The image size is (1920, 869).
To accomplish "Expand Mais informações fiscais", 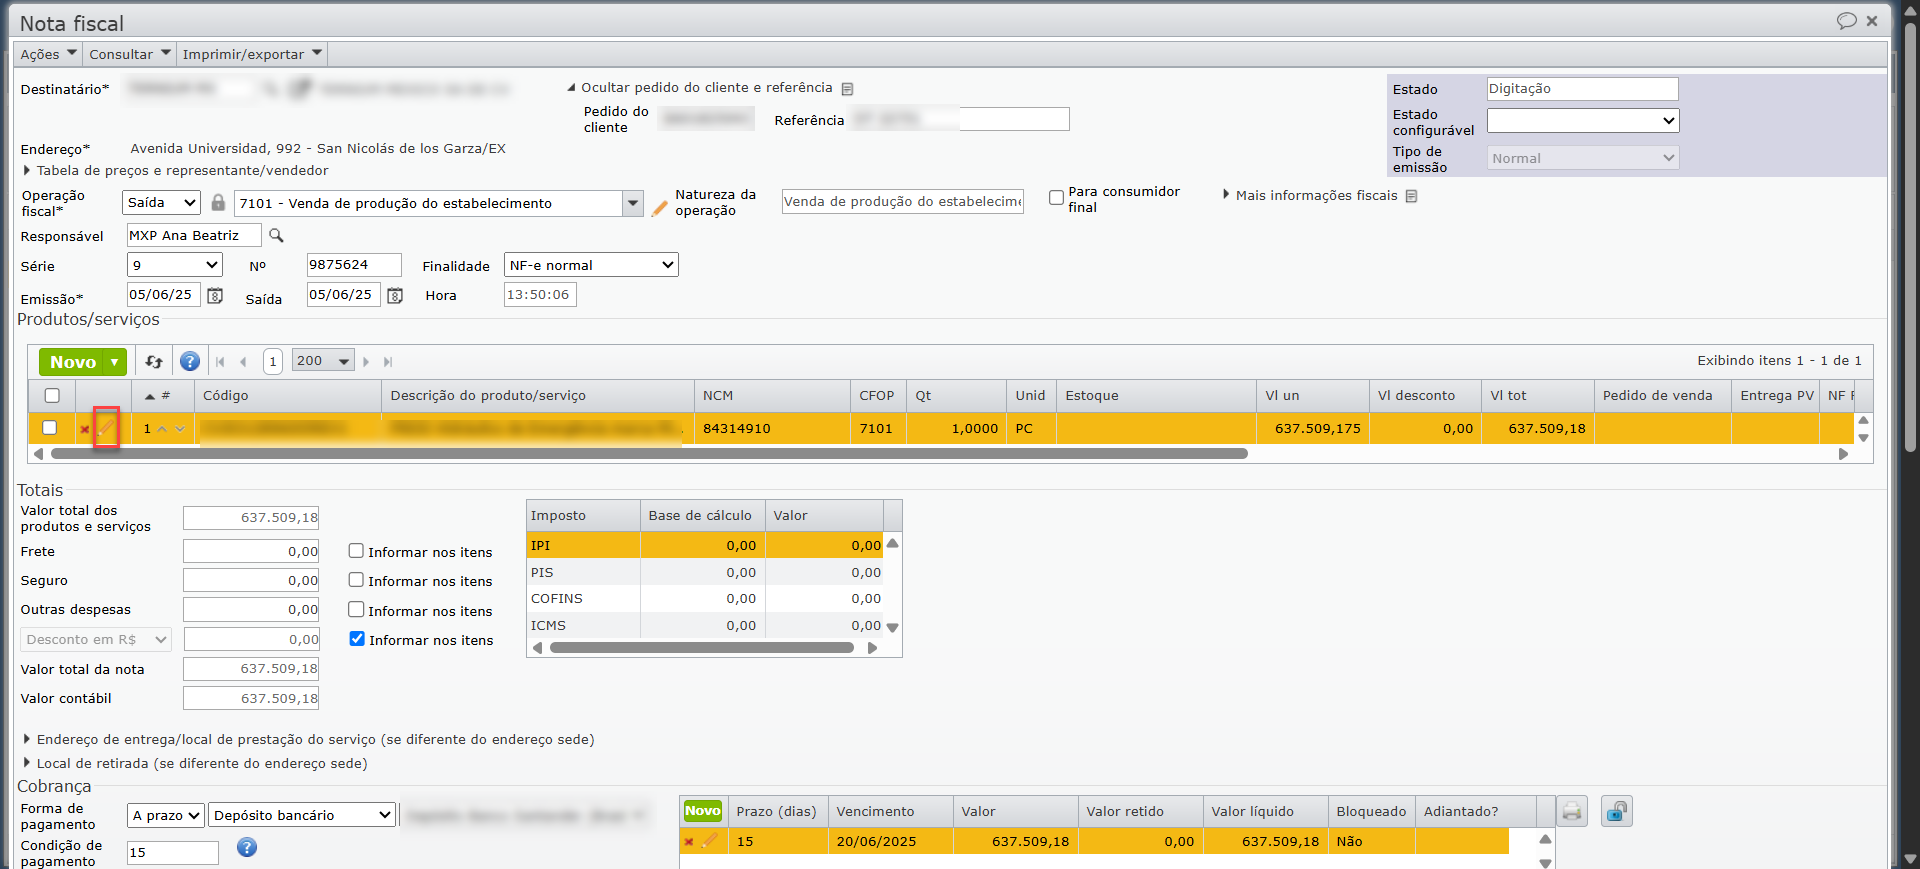I will (x=1310, y=196).
